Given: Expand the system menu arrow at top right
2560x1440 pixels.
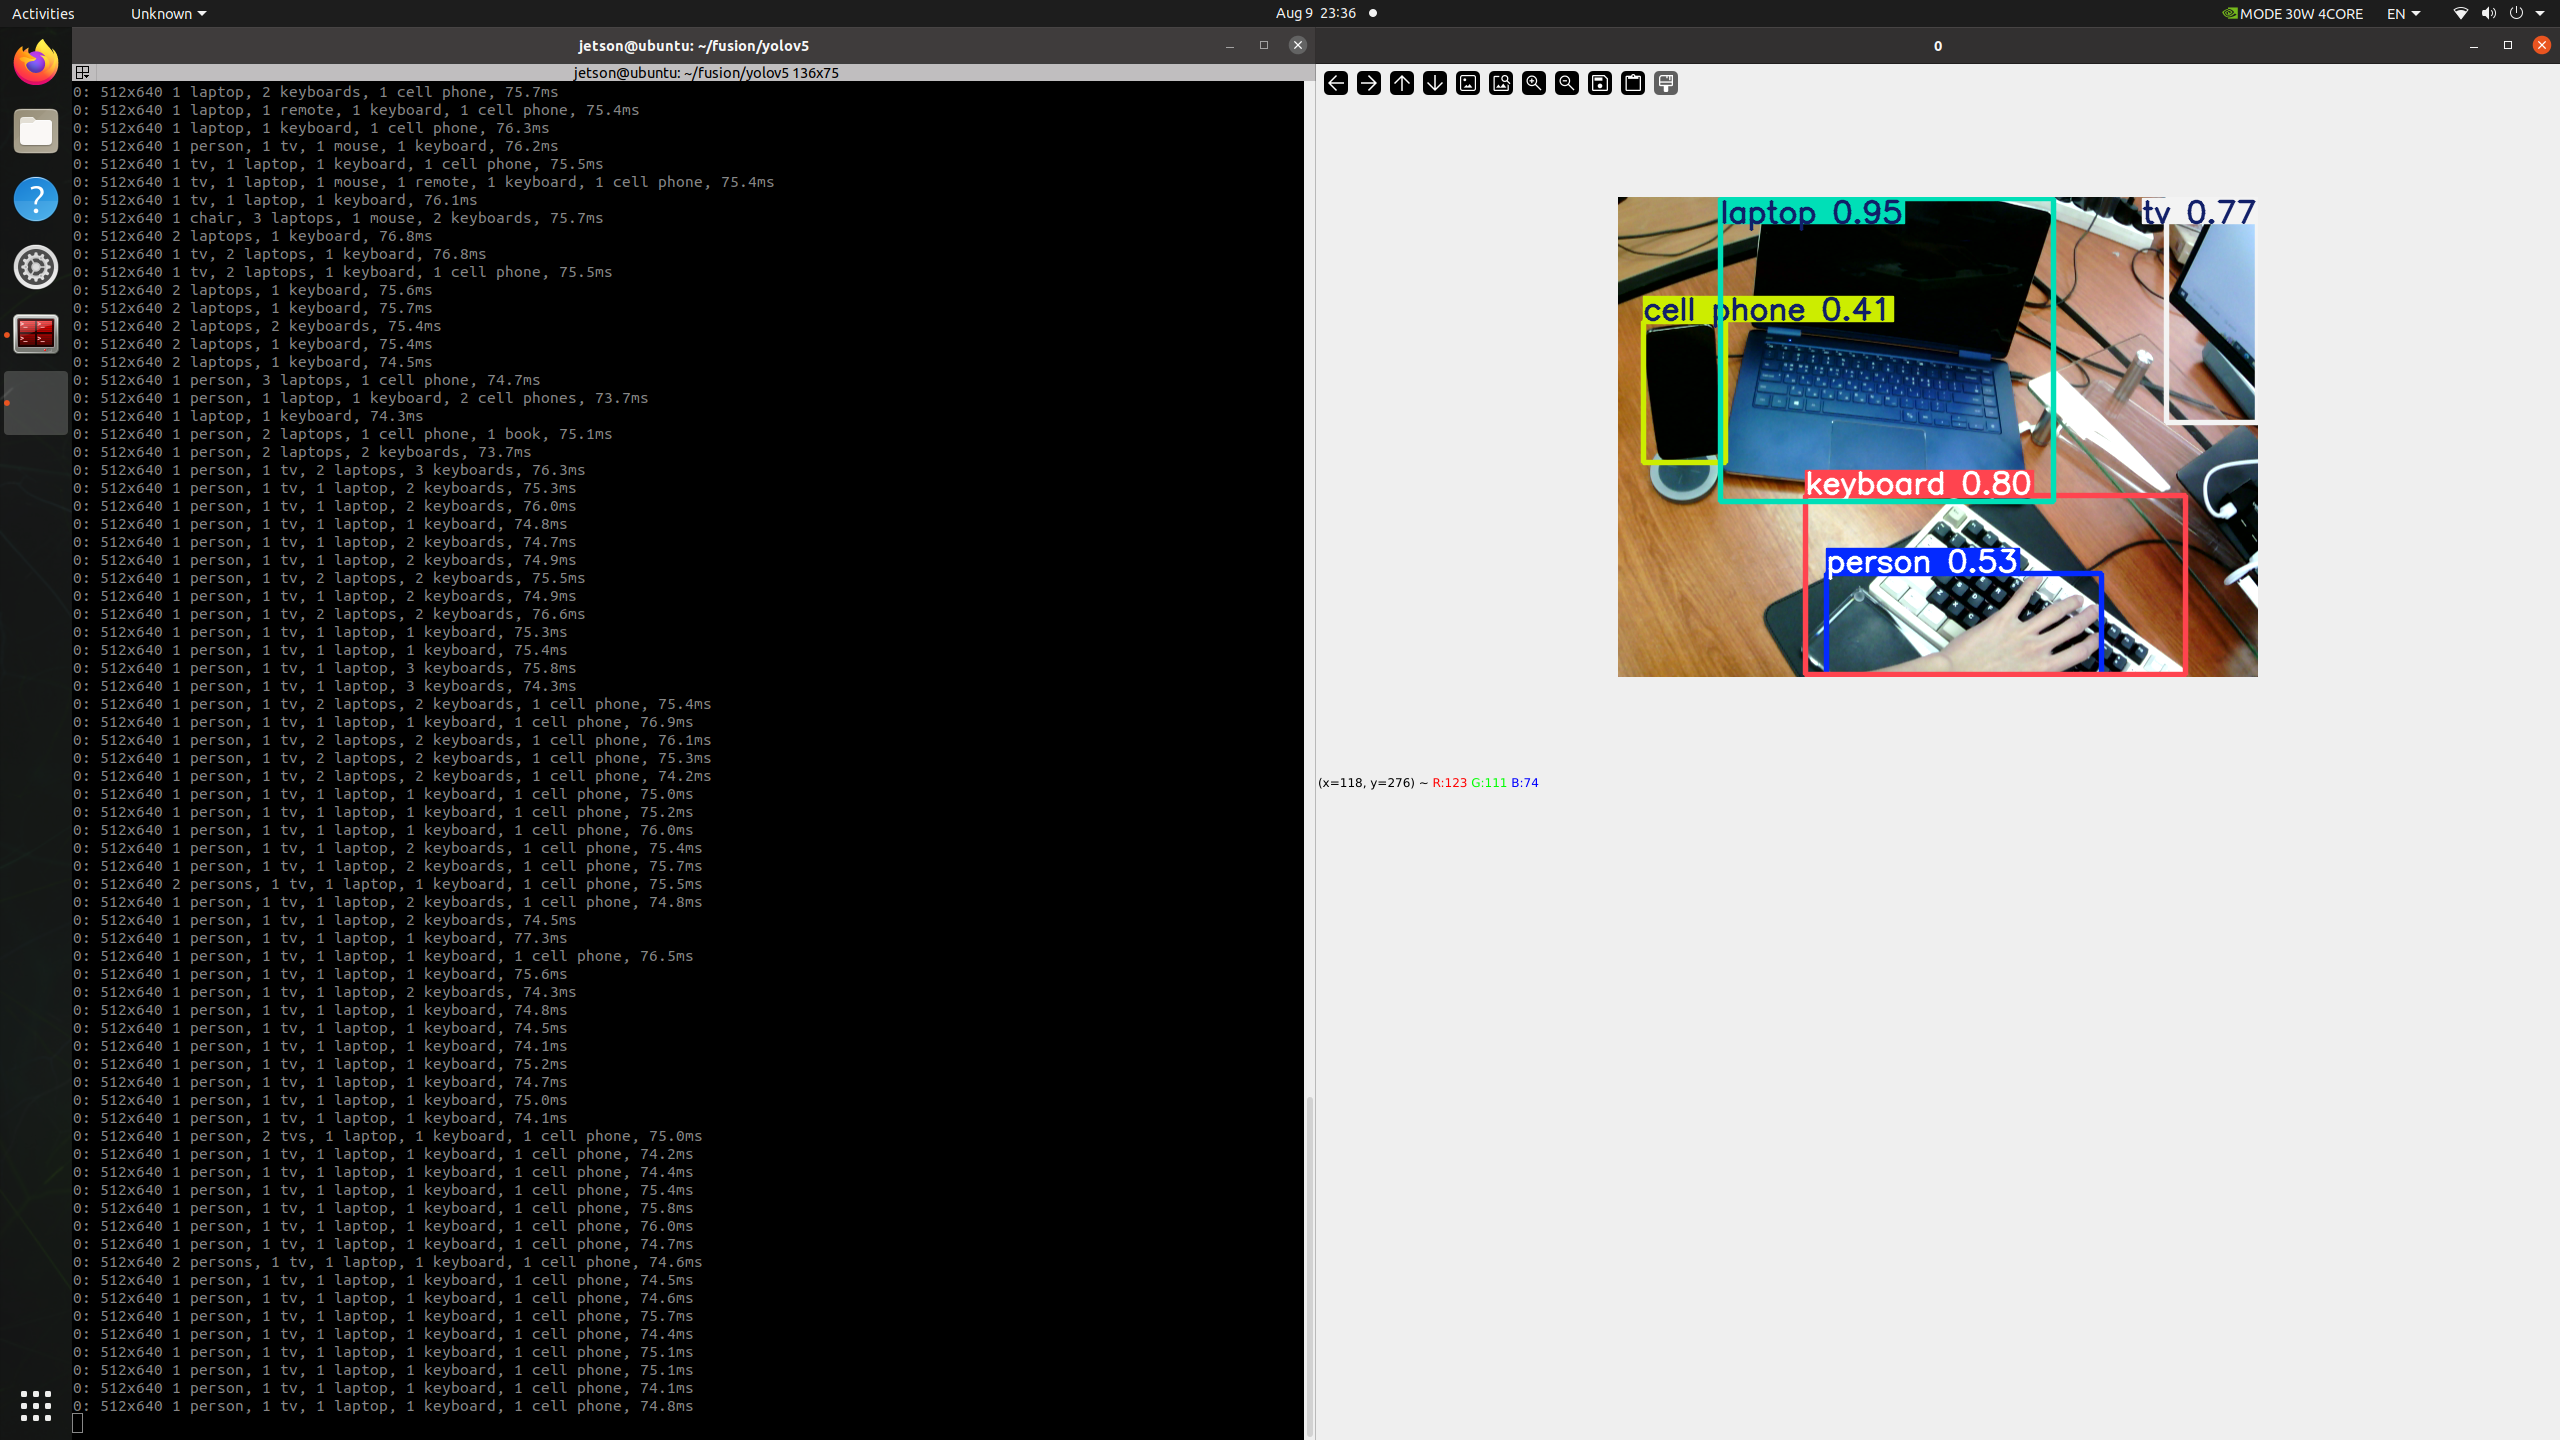Looking at the screenshot, I should [2540, 13].
